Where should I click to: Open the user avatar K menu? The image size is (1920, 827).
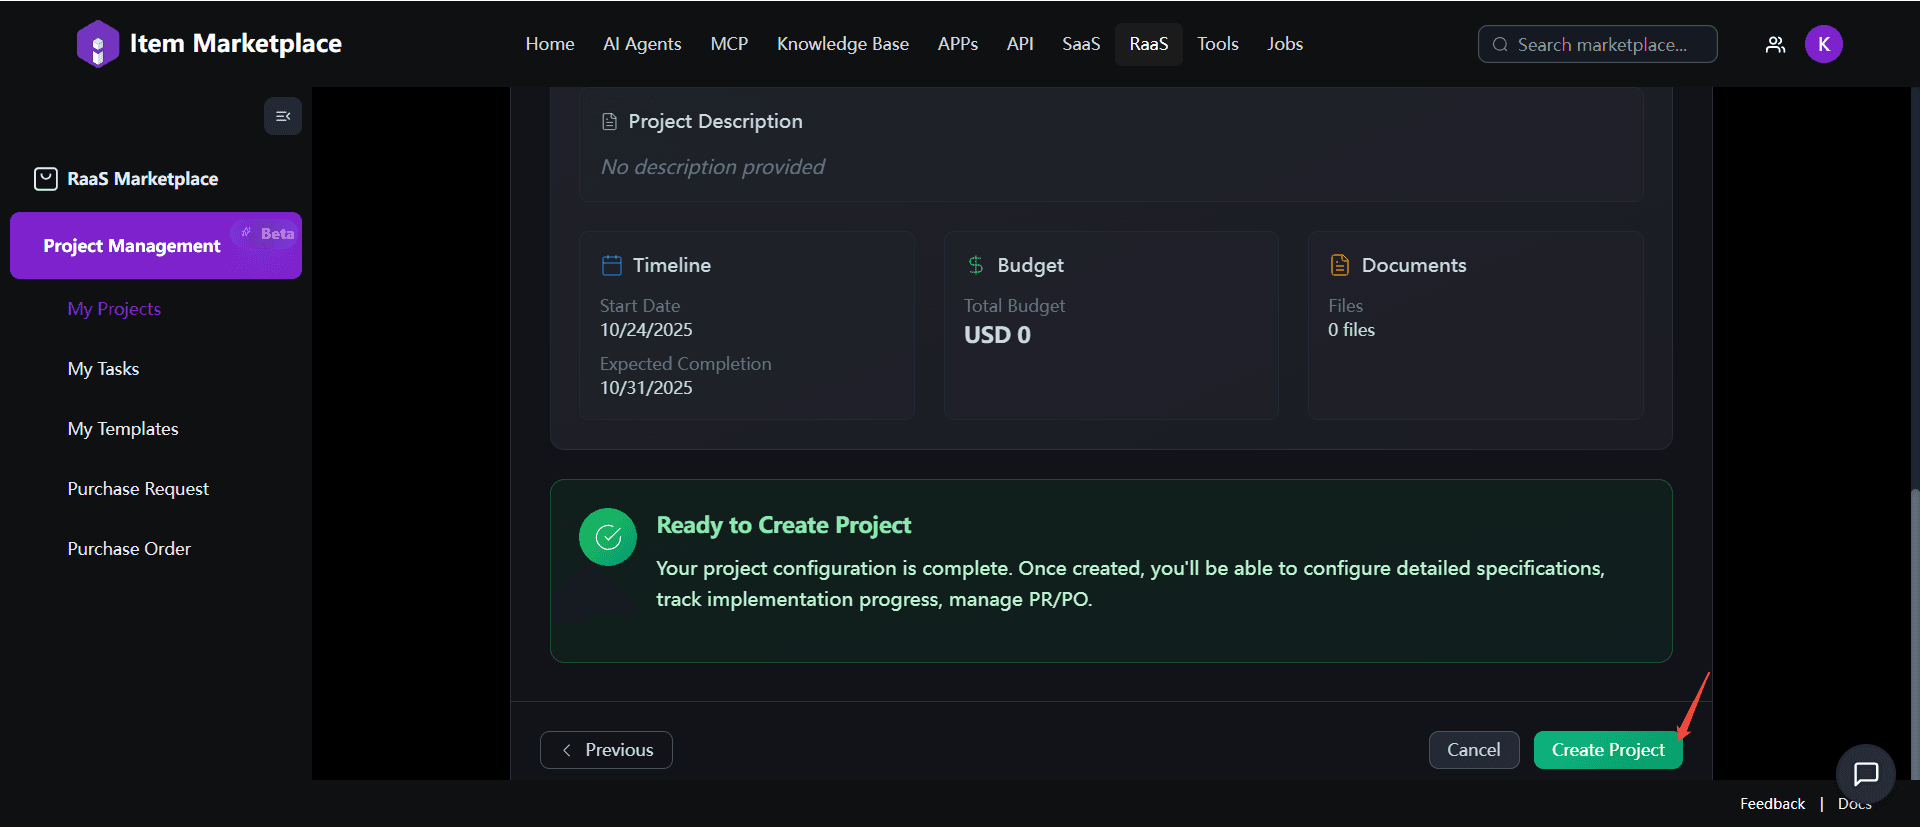(x=1823, y=44)
